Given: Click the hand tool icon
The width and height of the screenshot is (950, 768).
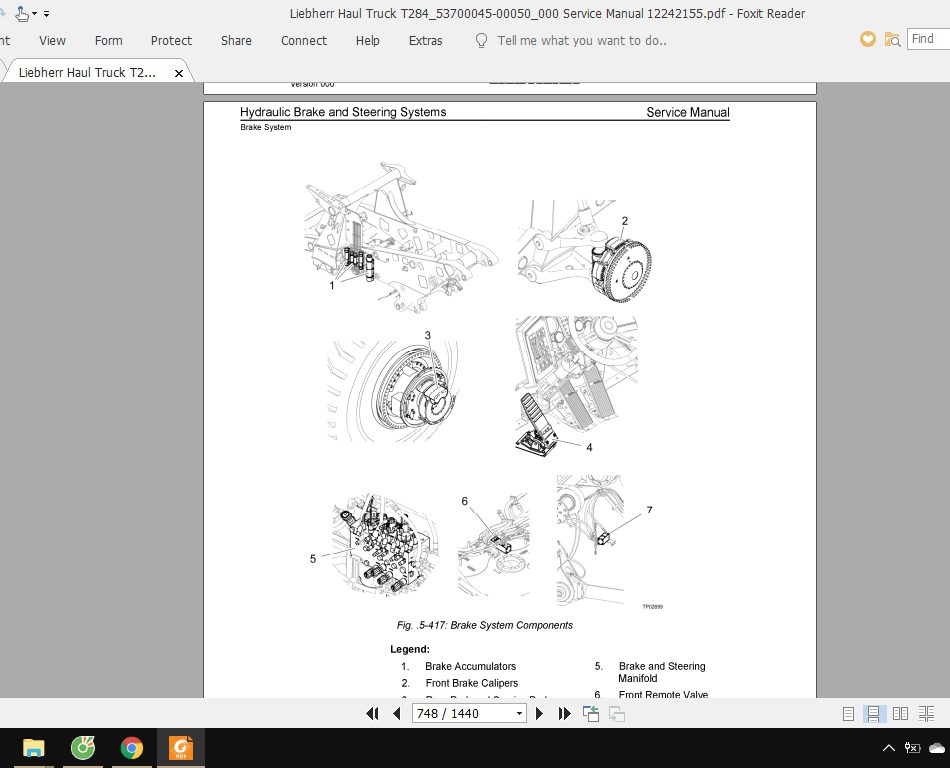Looking at the screenshot, I should tap(21, 13).
